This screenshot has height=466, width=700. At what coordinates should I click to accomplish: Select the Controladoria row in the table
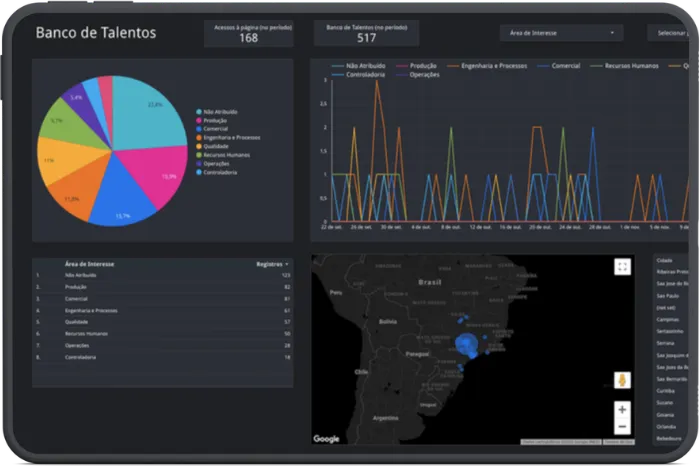pyautogui.click(x=162, y=357)
